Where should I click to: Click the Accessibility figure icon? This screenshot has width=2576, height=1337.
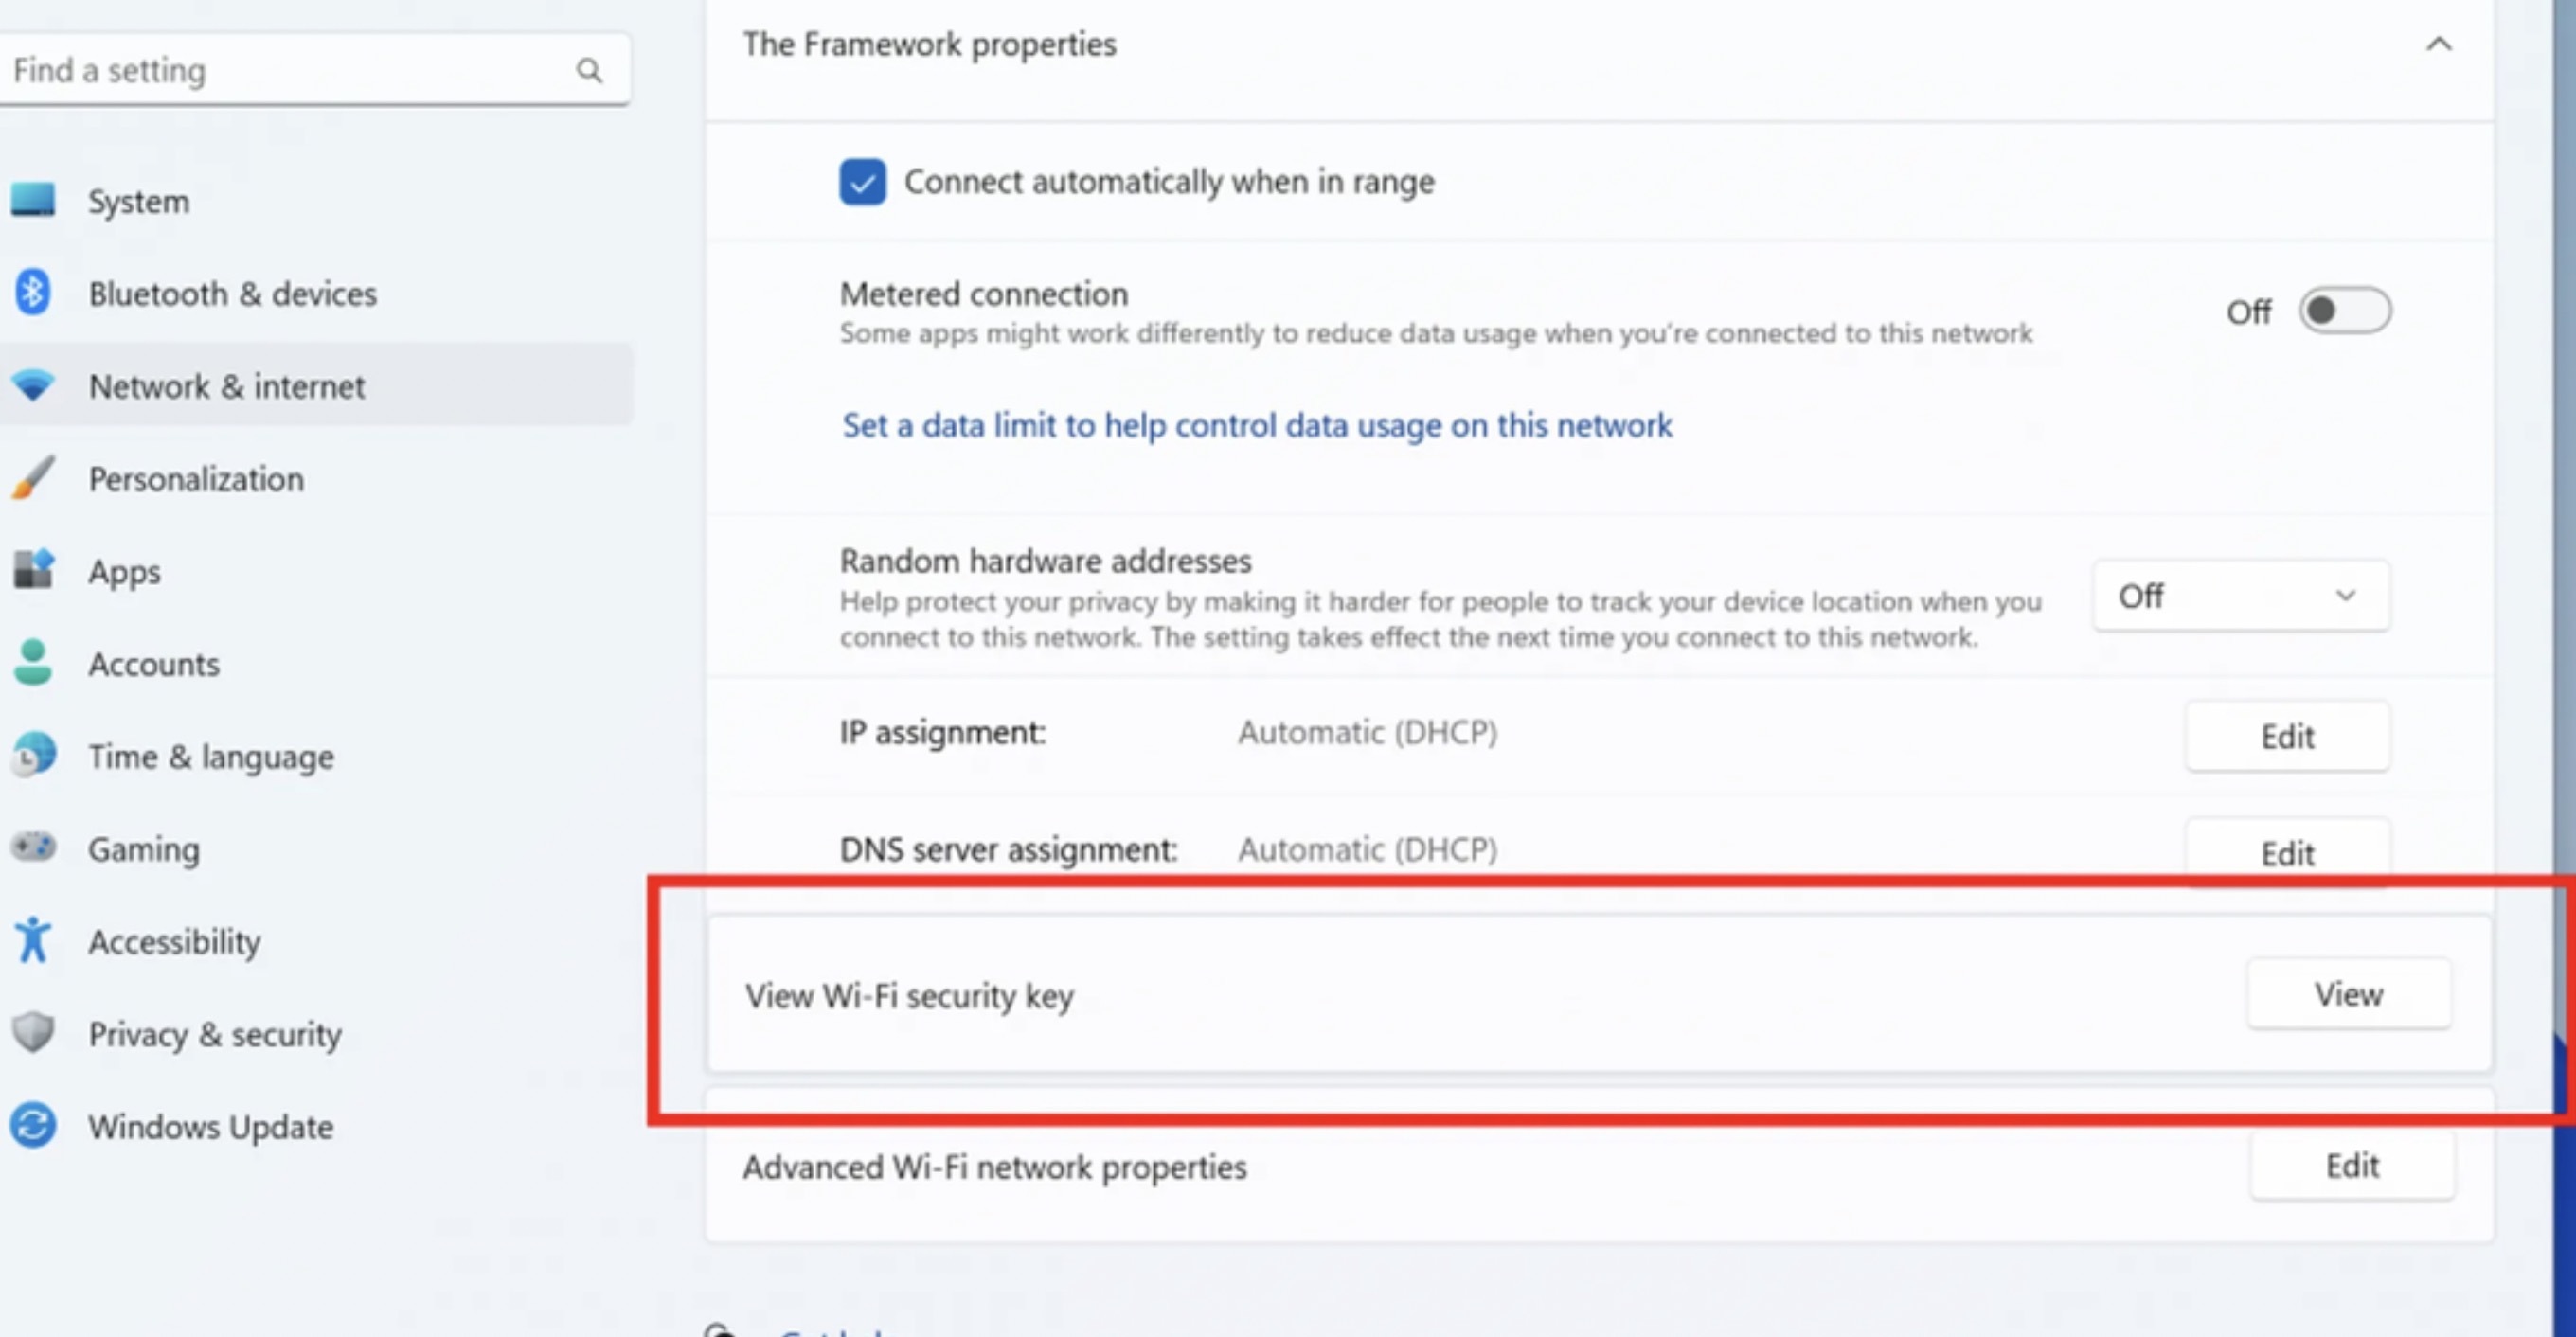(x=33, y=940)
